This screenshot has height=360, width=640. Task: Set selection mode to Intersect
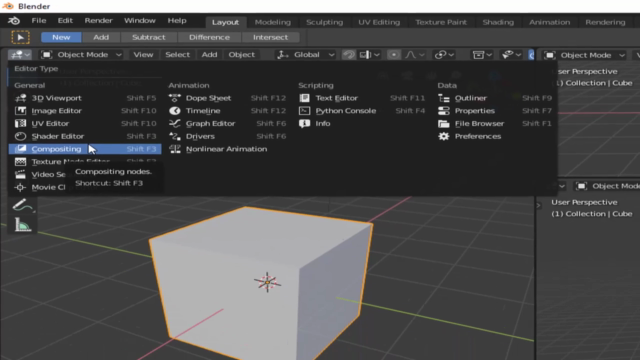(270, 37)
